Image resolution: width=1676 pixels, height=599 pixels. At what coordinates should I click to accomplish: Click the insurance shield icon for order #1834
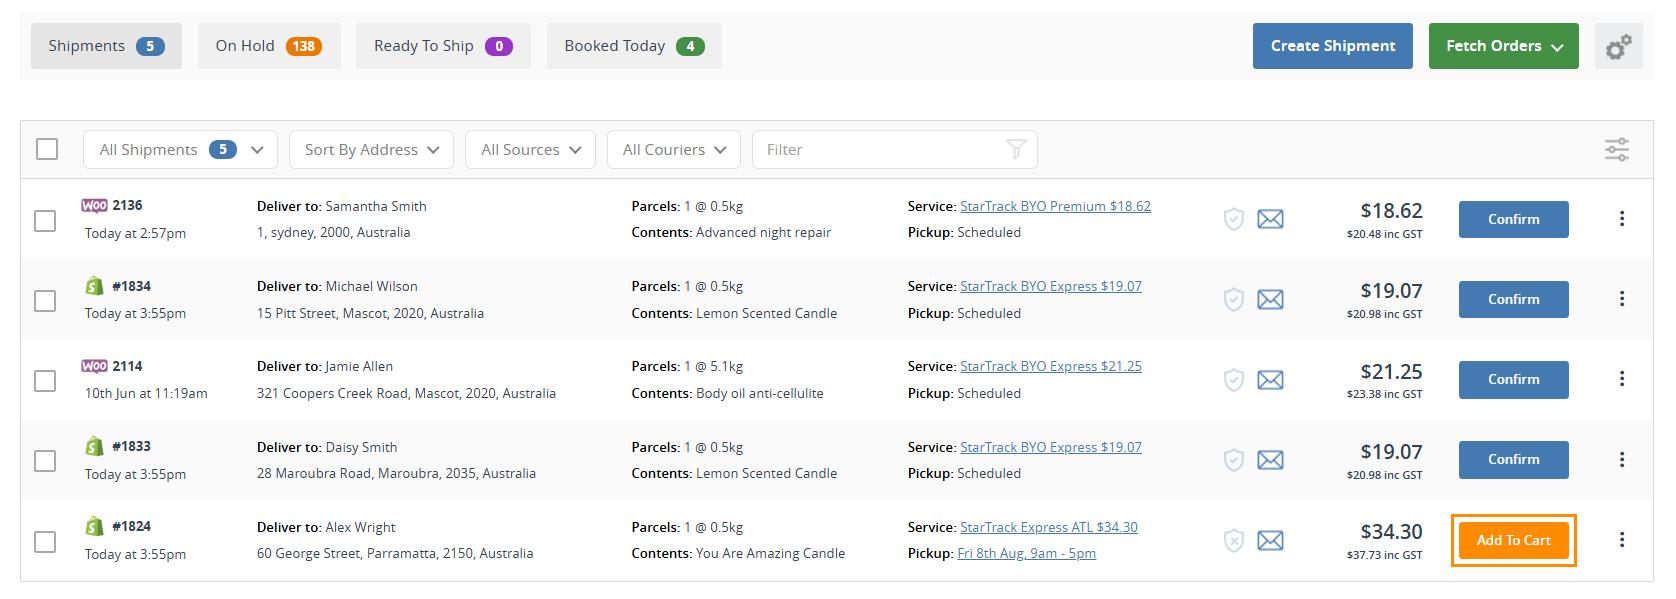click(x=1234, y=299)
